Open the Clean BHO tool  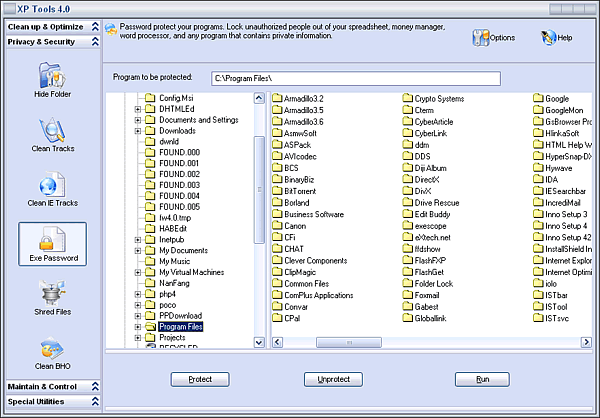pos(52,353)
